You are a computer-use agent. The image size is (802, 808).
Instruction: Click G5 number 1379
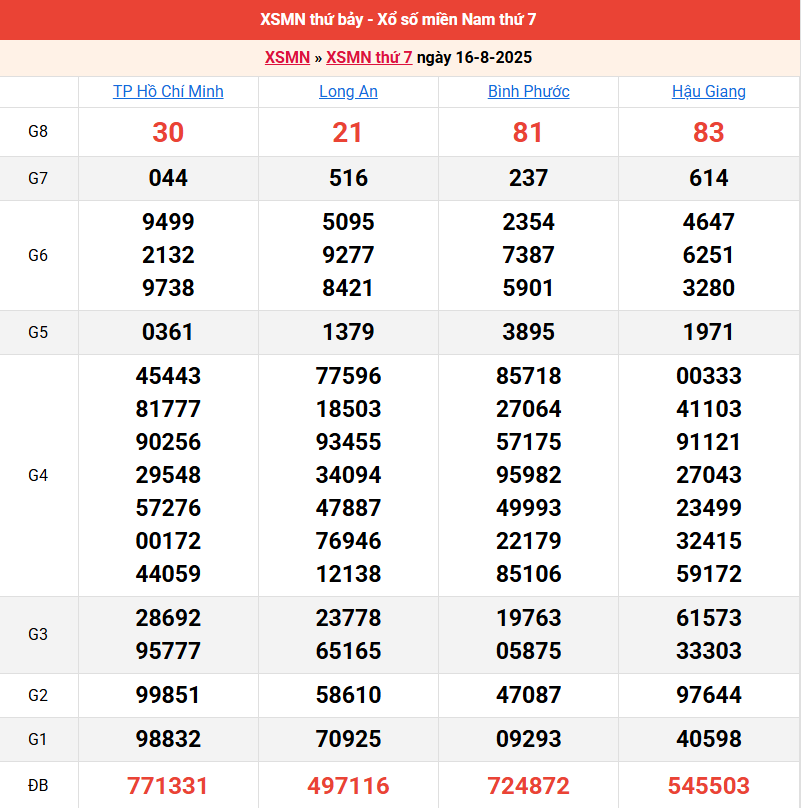[x=348, y=332]
